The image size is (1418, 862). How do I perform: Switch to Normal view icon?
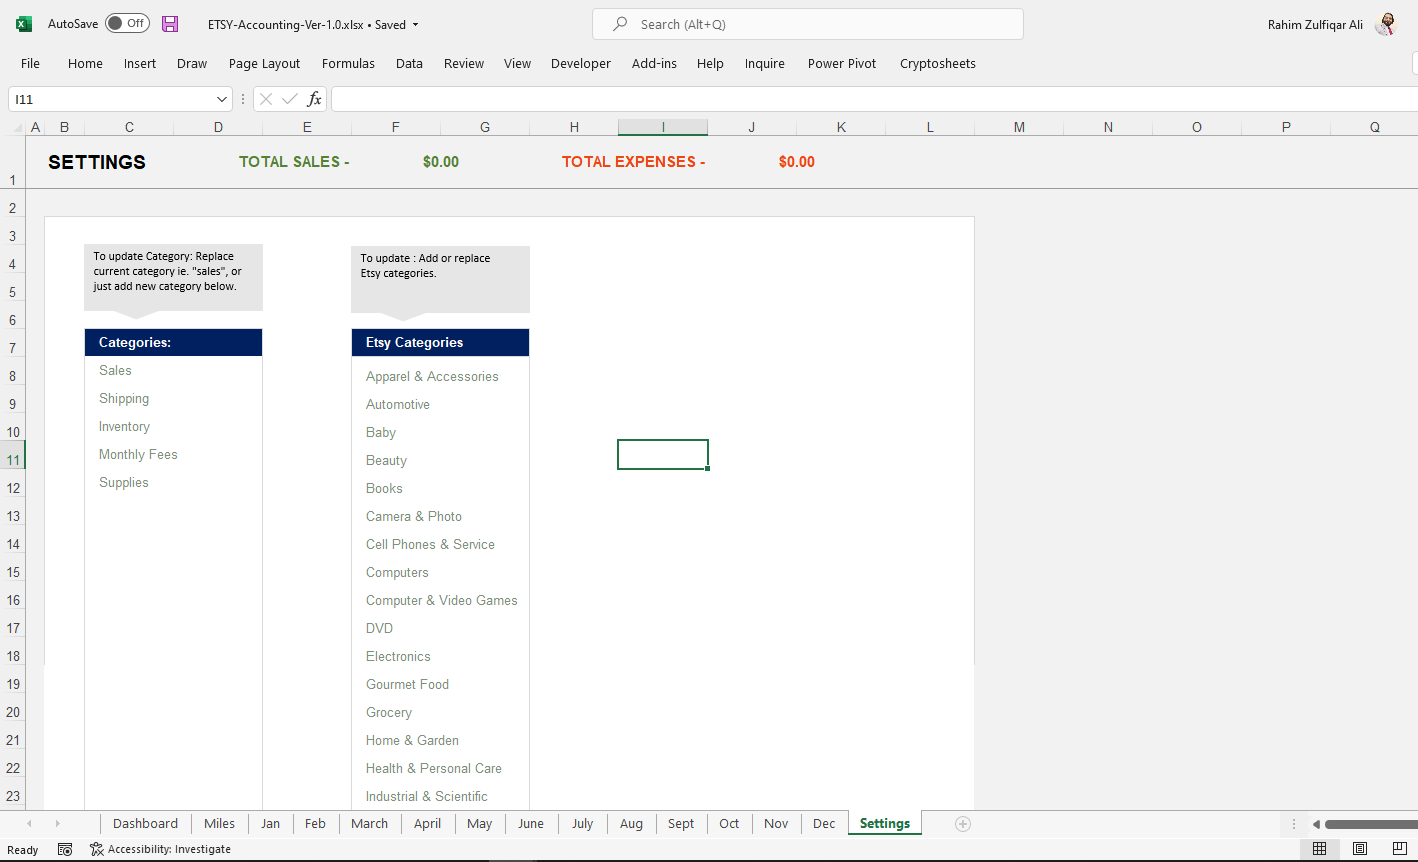(1320, 848)
